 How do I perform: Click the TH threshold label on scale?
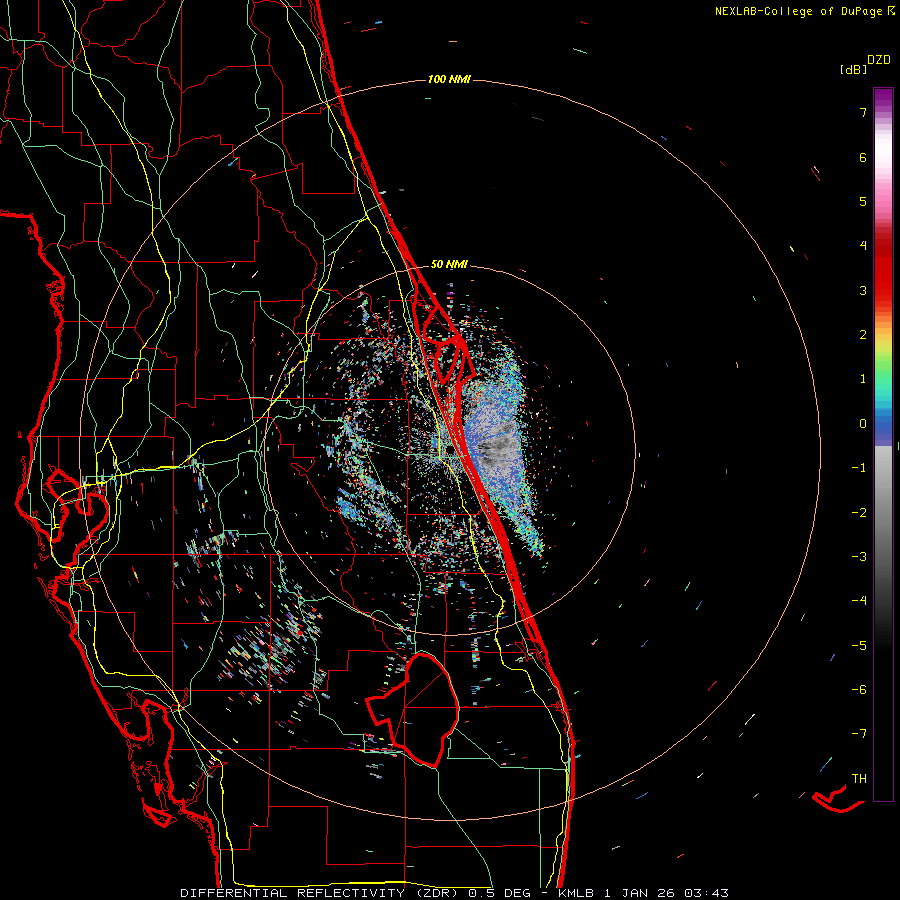tap(859, 779)
